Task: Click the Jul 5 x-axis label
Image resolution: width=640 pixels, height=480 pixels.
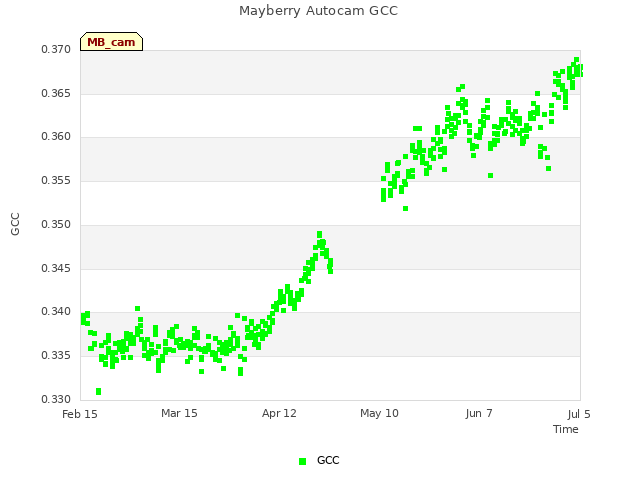Action: click(579, 414)
